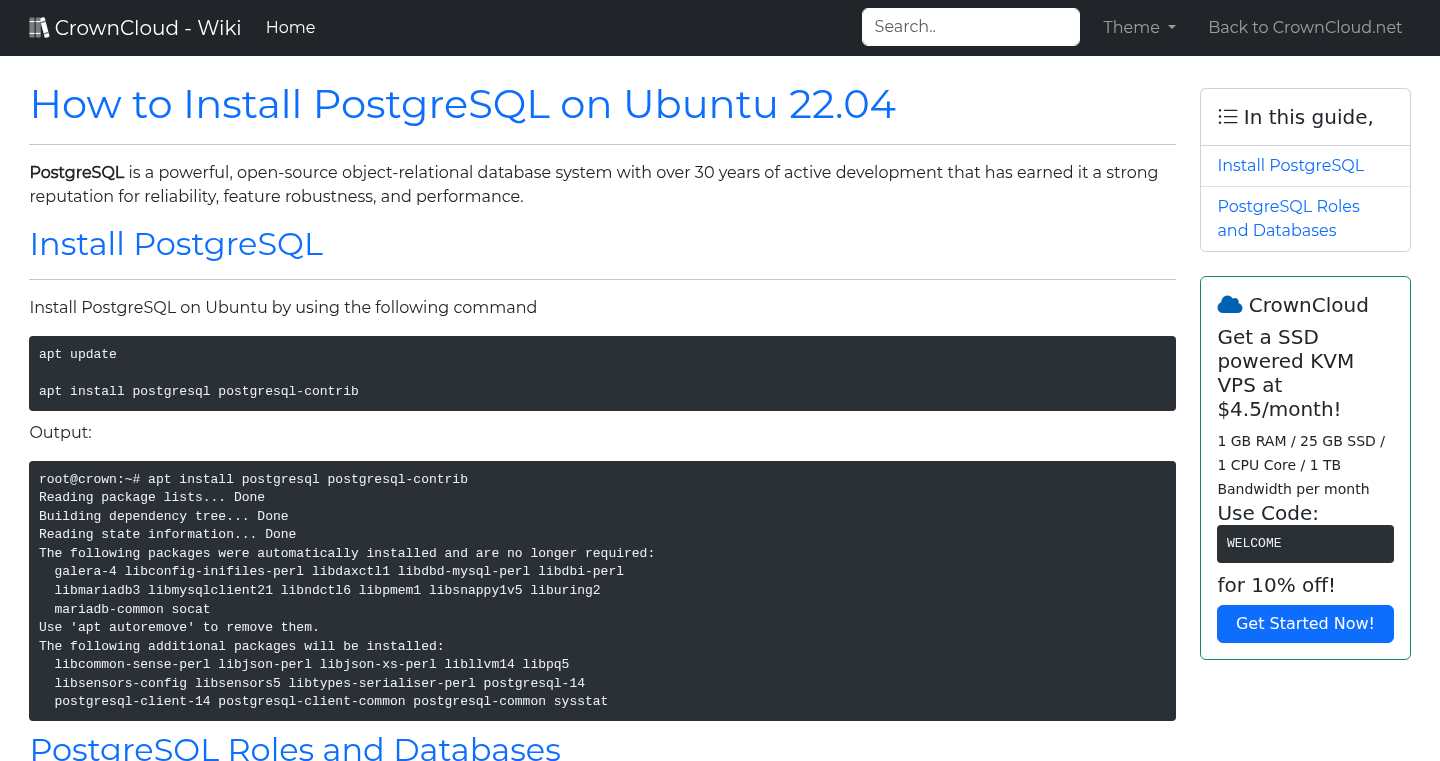The image size is (1440, 761).
Task: Select the Home menu item
Action: click(x=290, y=27)
